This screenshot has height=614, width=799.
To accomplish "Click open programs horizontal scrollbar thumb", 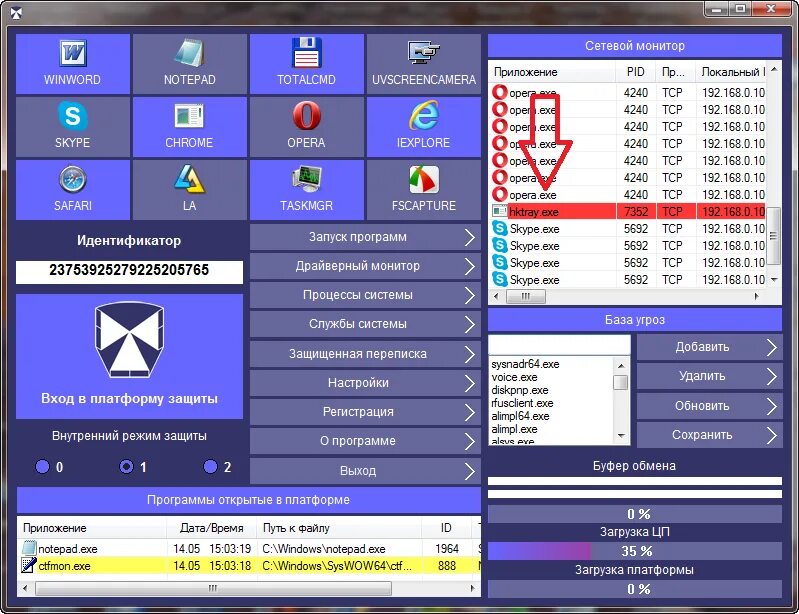I will (x=214, y=589).
